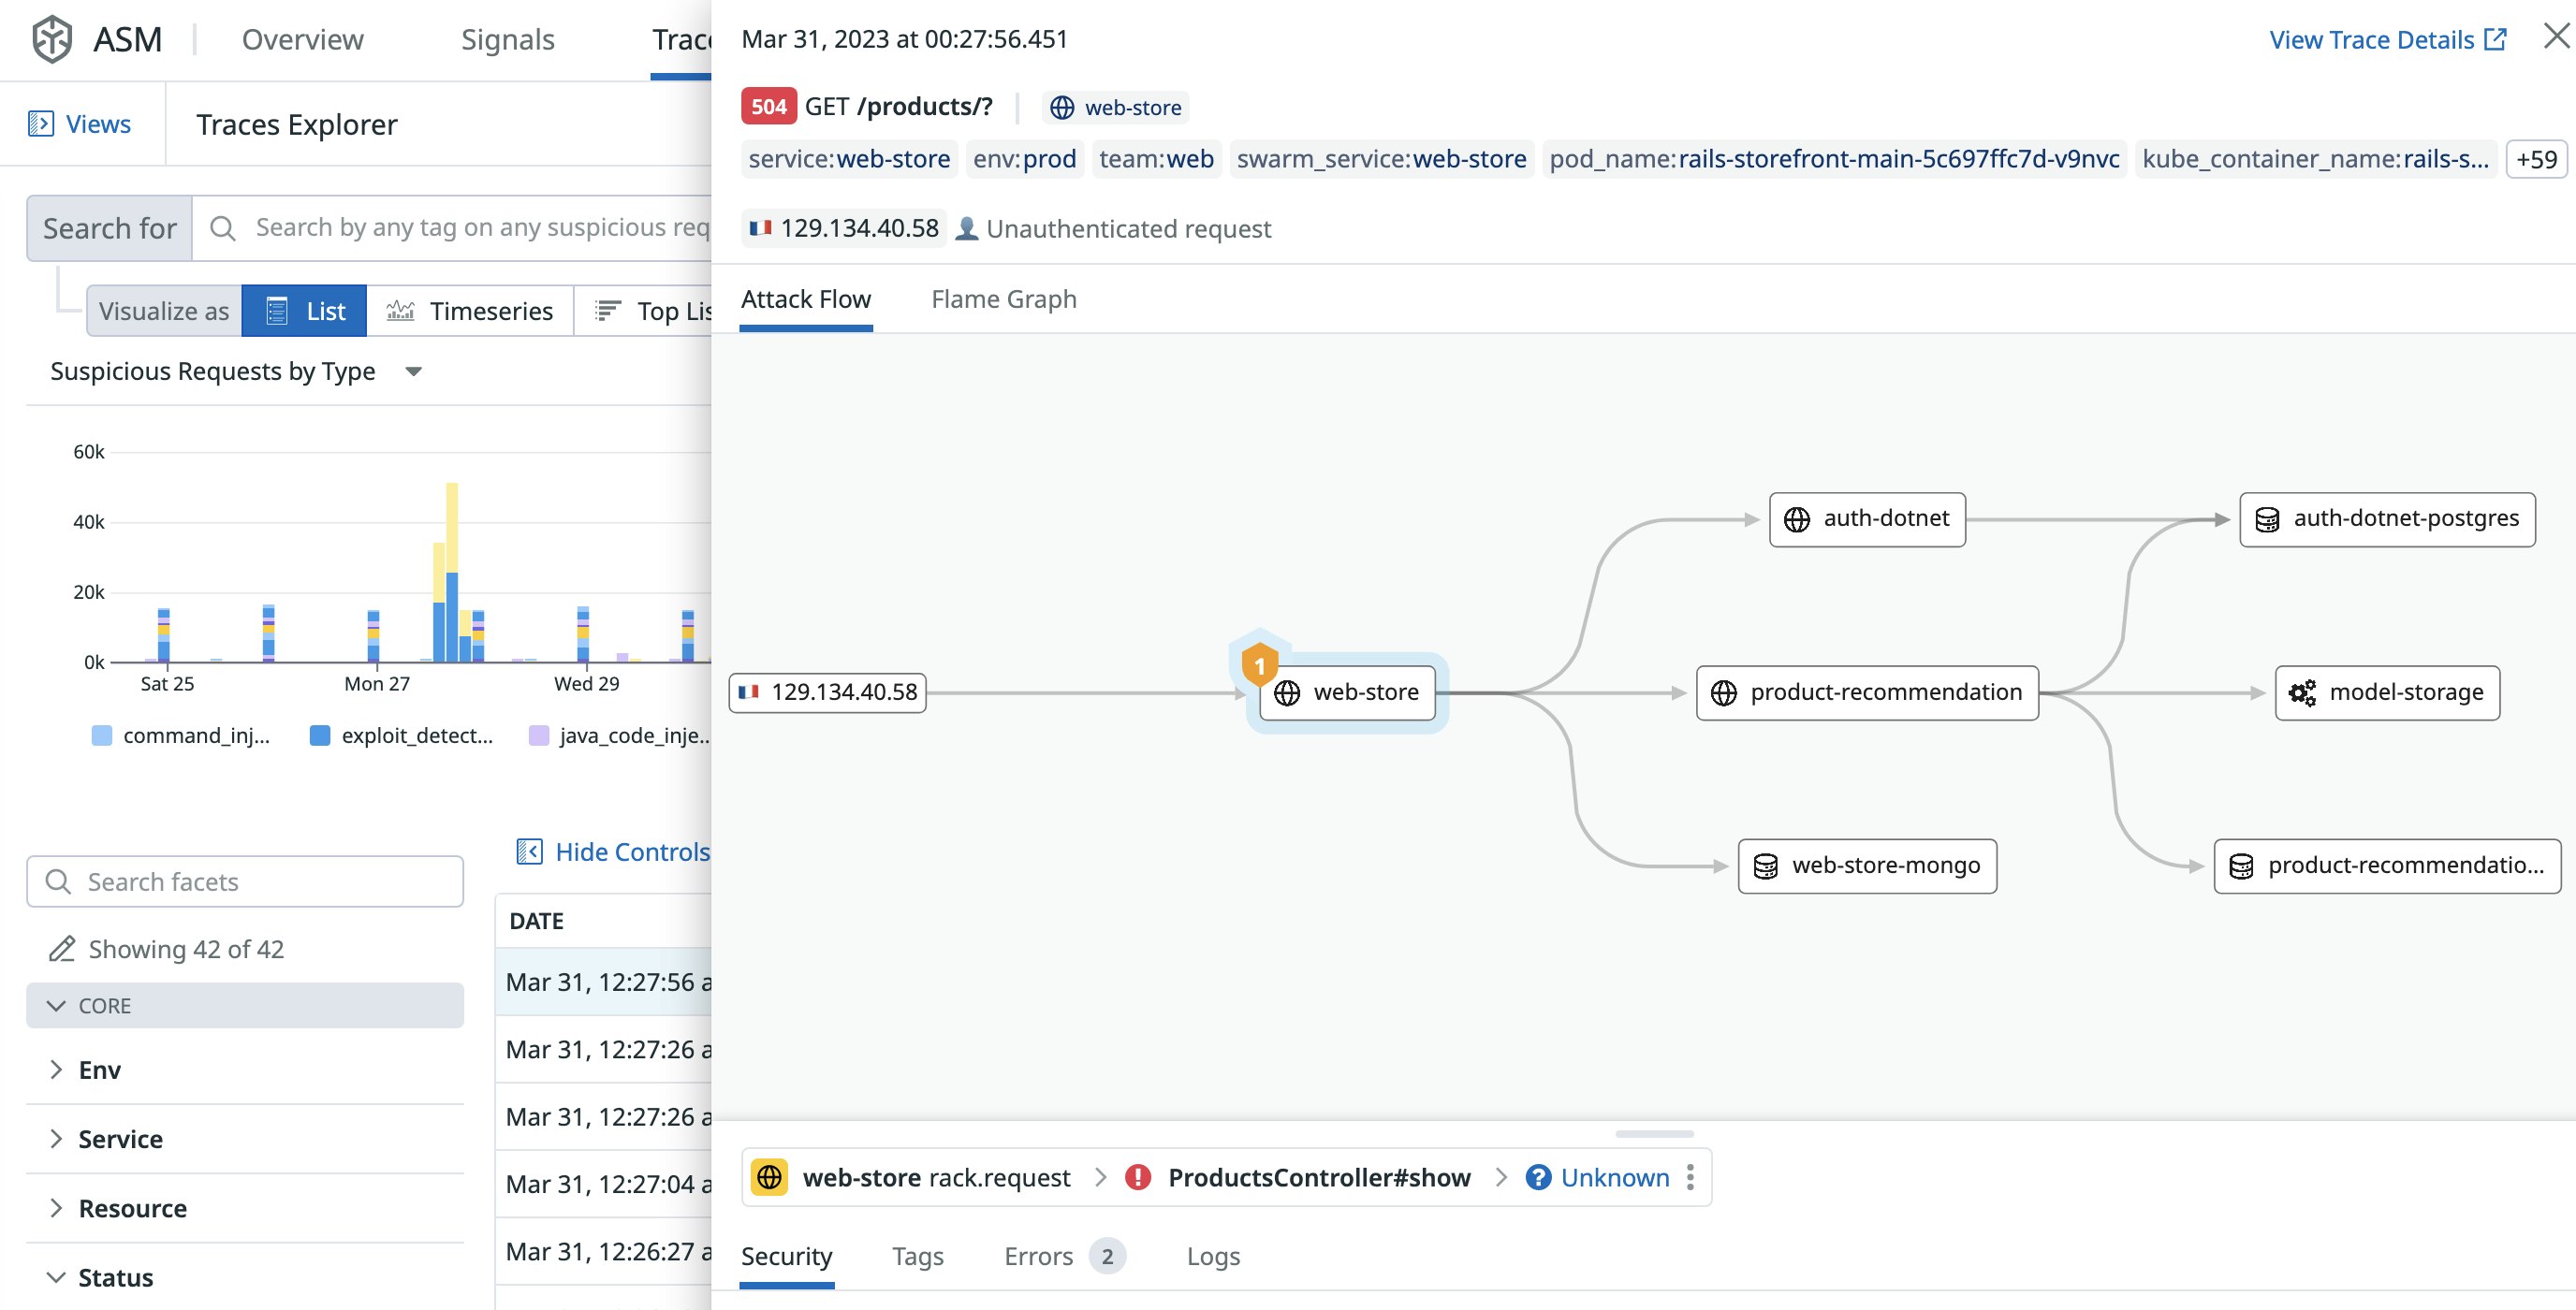Screen dimensions: 2576x1310
Task: Open Suspicious Requests by Type dropdown
Action: click(413, 371)
